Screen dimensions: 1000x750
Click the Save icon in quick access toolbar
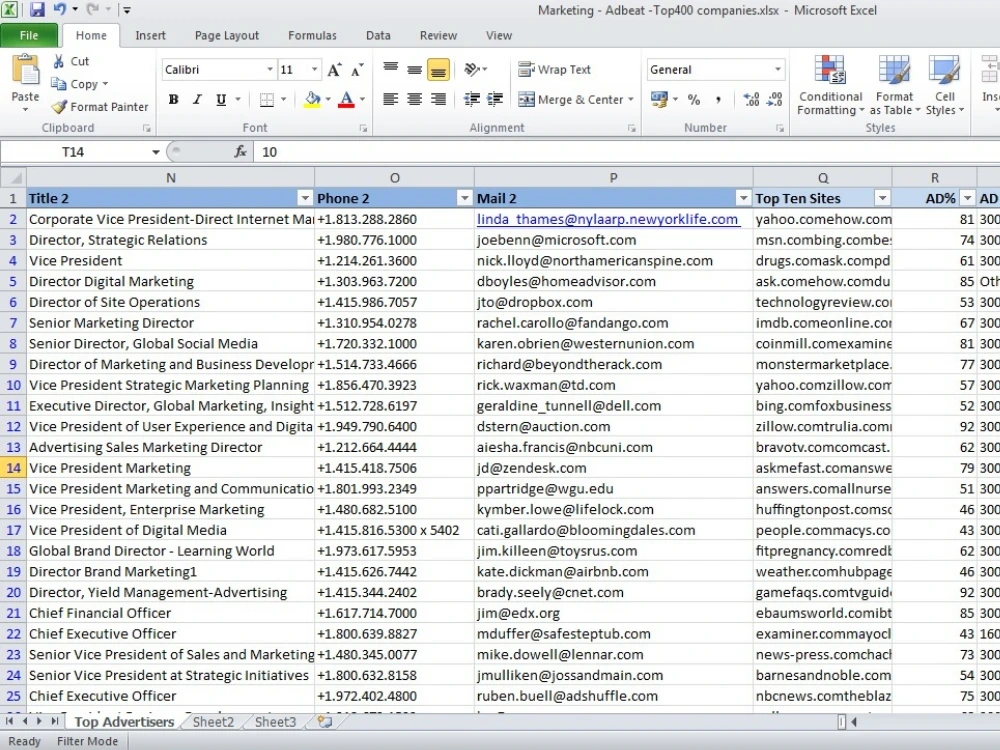(37, 10)
